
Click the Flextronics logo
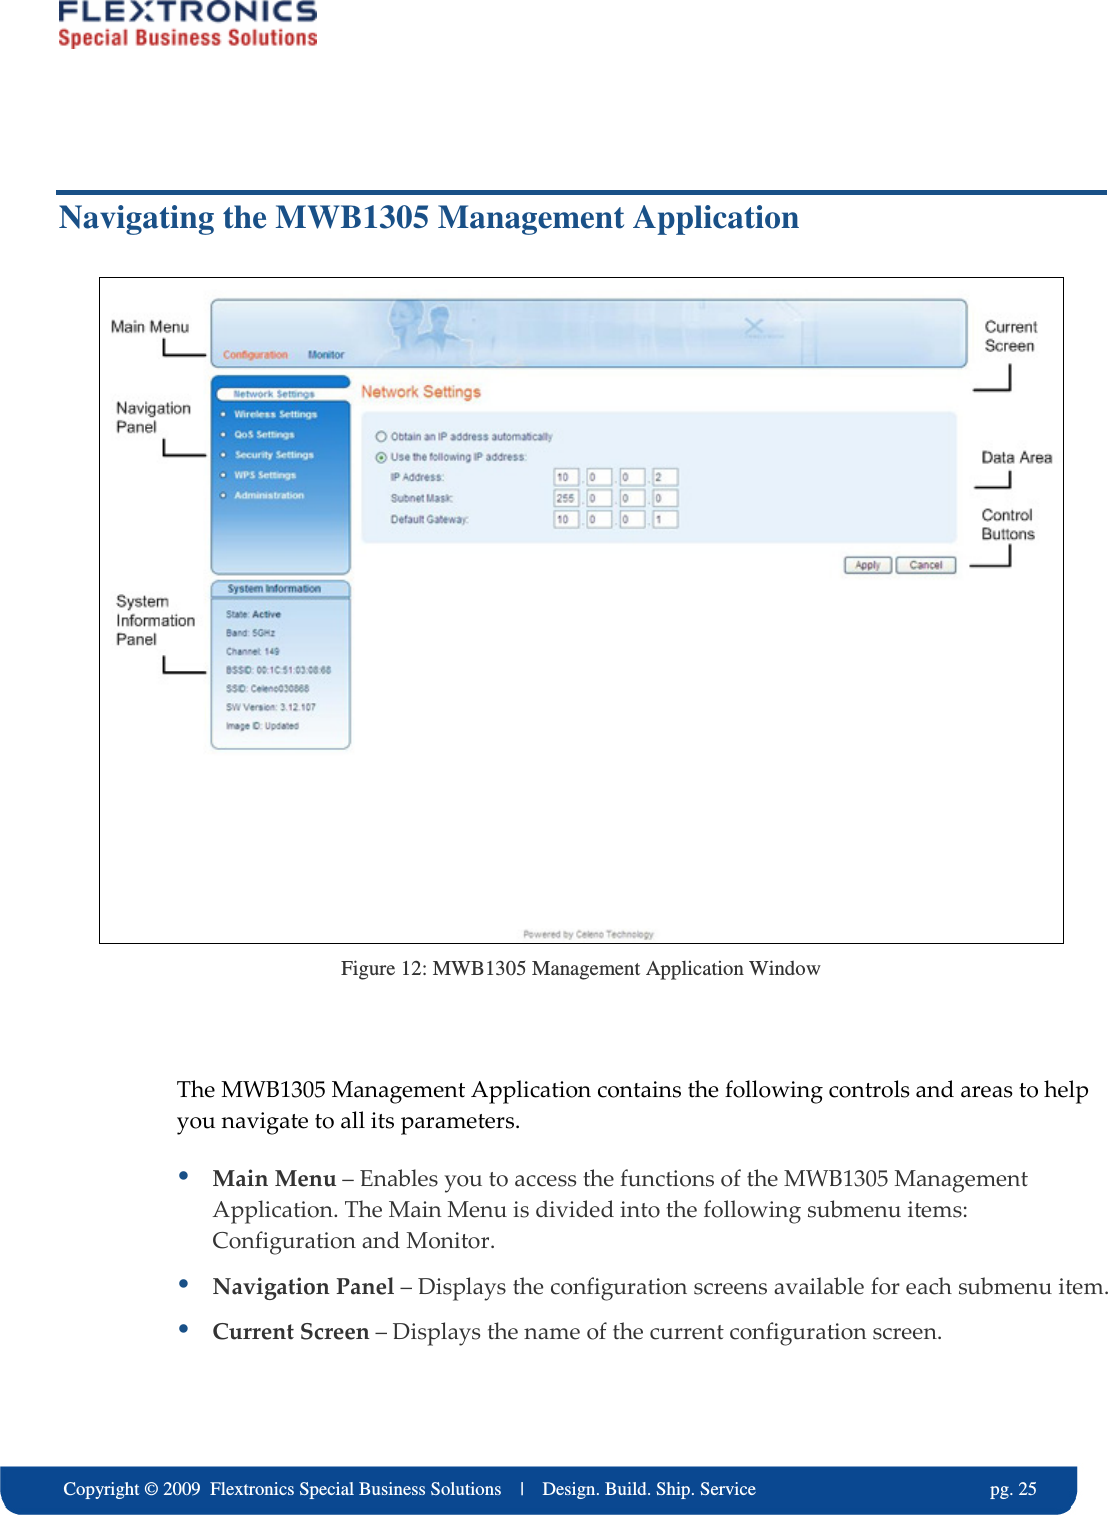(x=188, y=22)
